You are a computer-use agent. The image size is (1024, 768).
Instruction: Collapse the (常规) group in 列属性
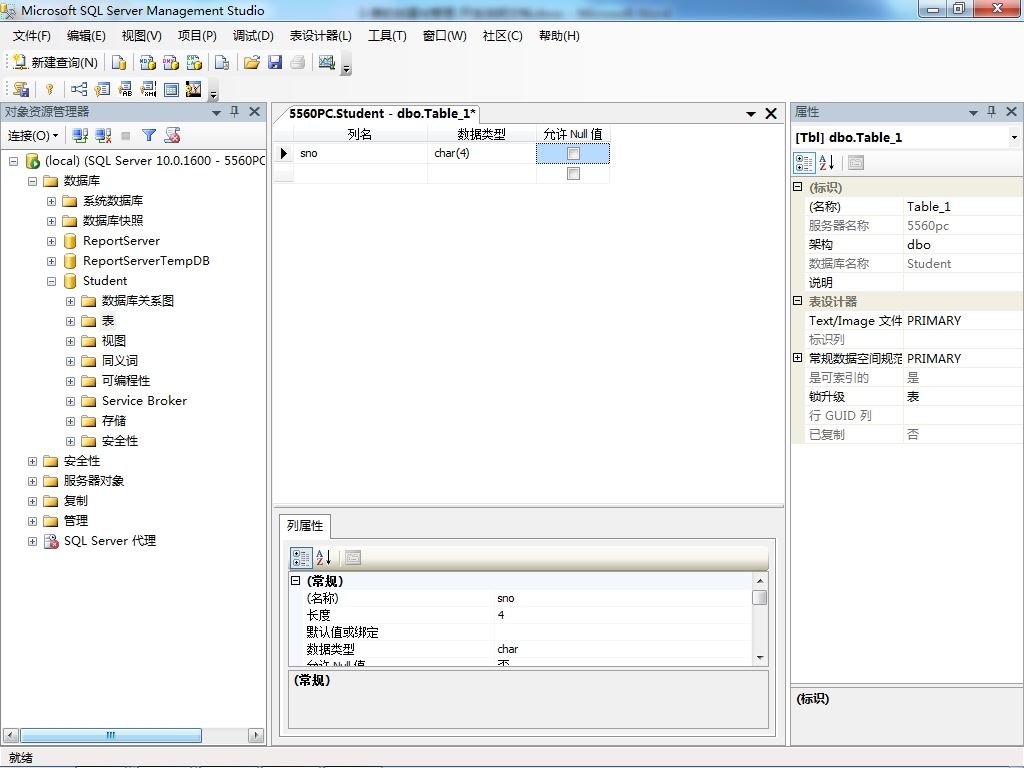(295, 581)
